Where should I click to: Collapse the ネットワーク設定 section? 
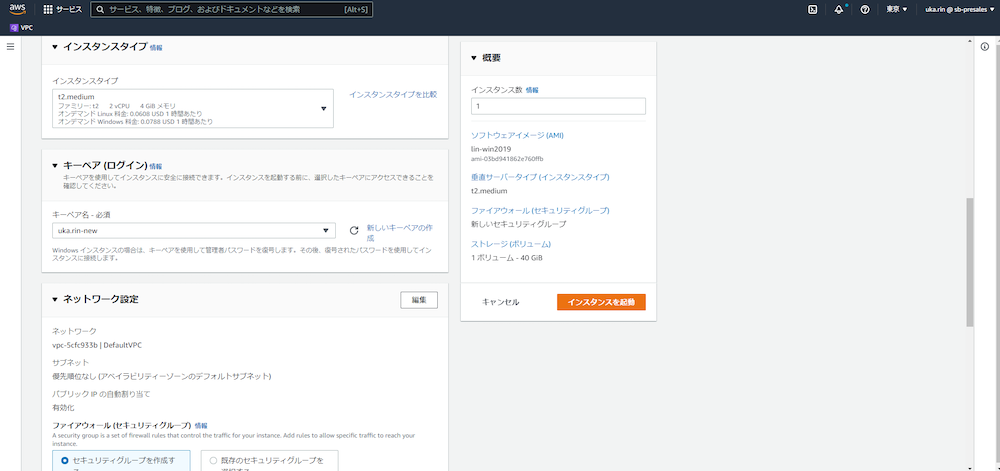[55, 299]
